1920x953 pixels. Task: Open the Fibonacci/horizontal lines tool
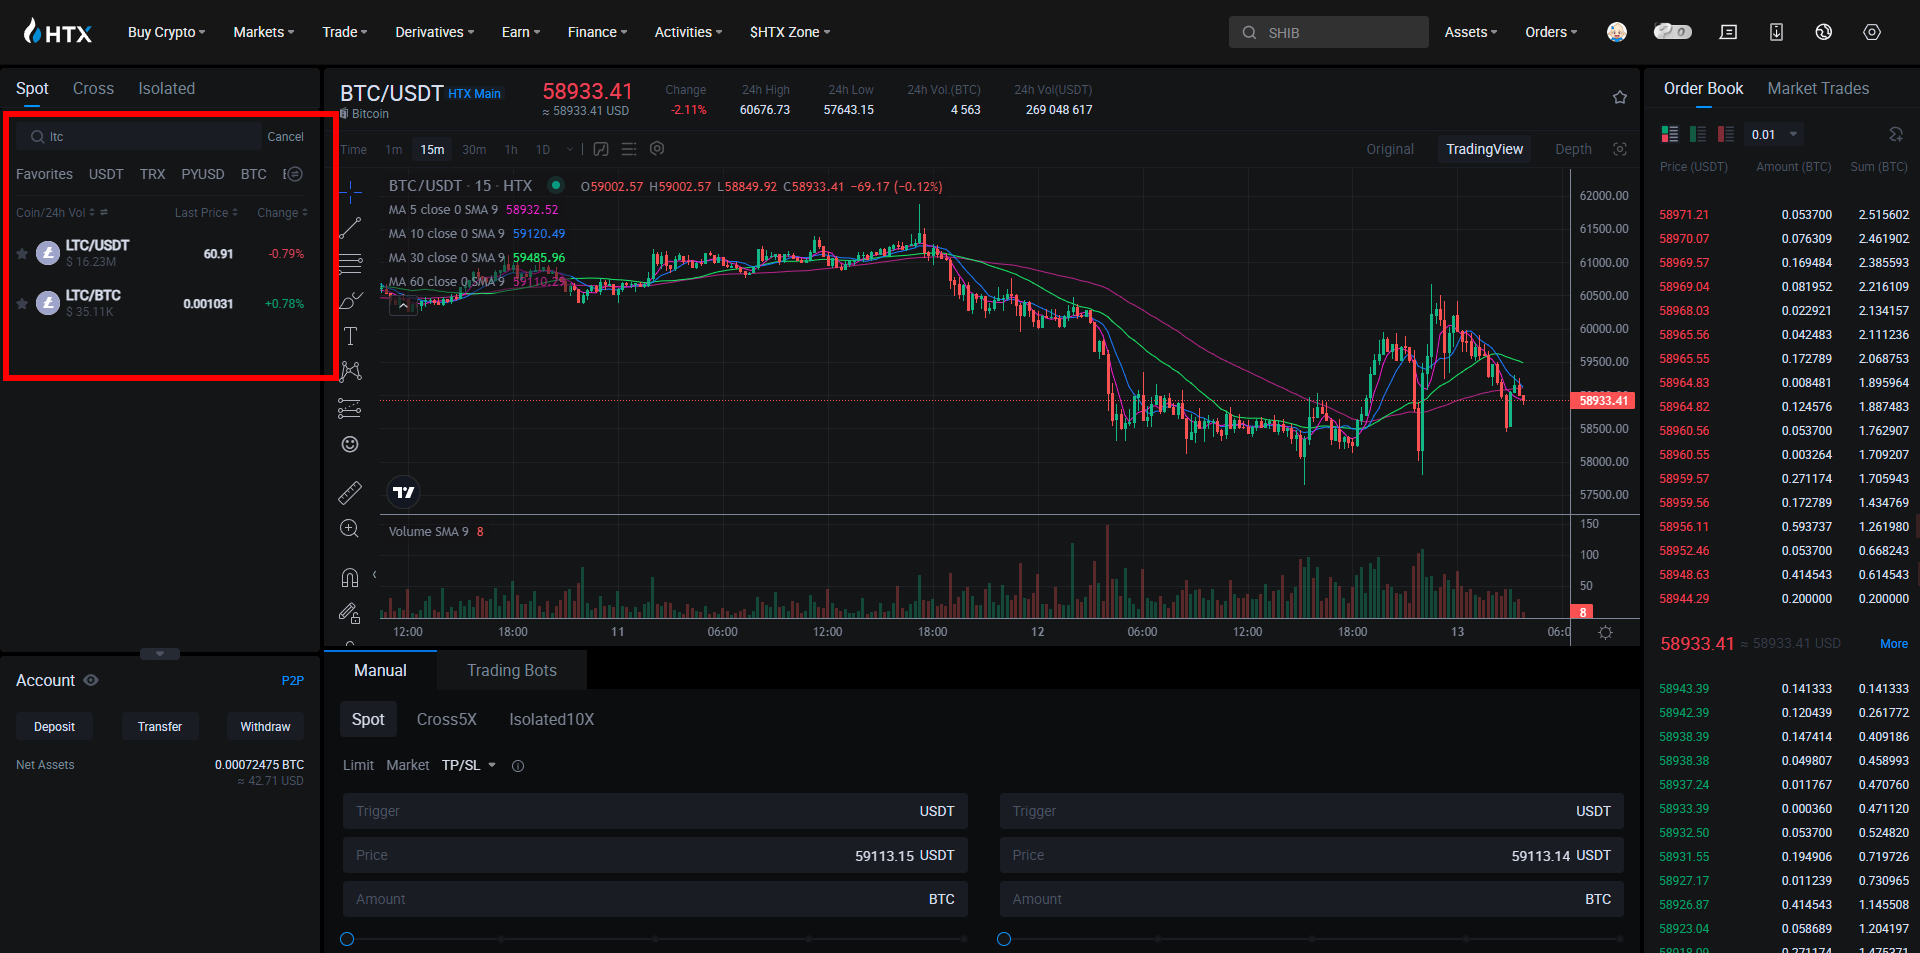click(350, 264)
